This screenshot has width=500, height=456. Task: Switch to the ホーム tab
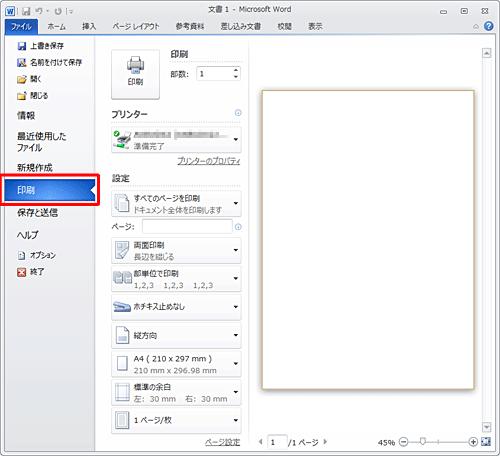[x=56, y=26]
